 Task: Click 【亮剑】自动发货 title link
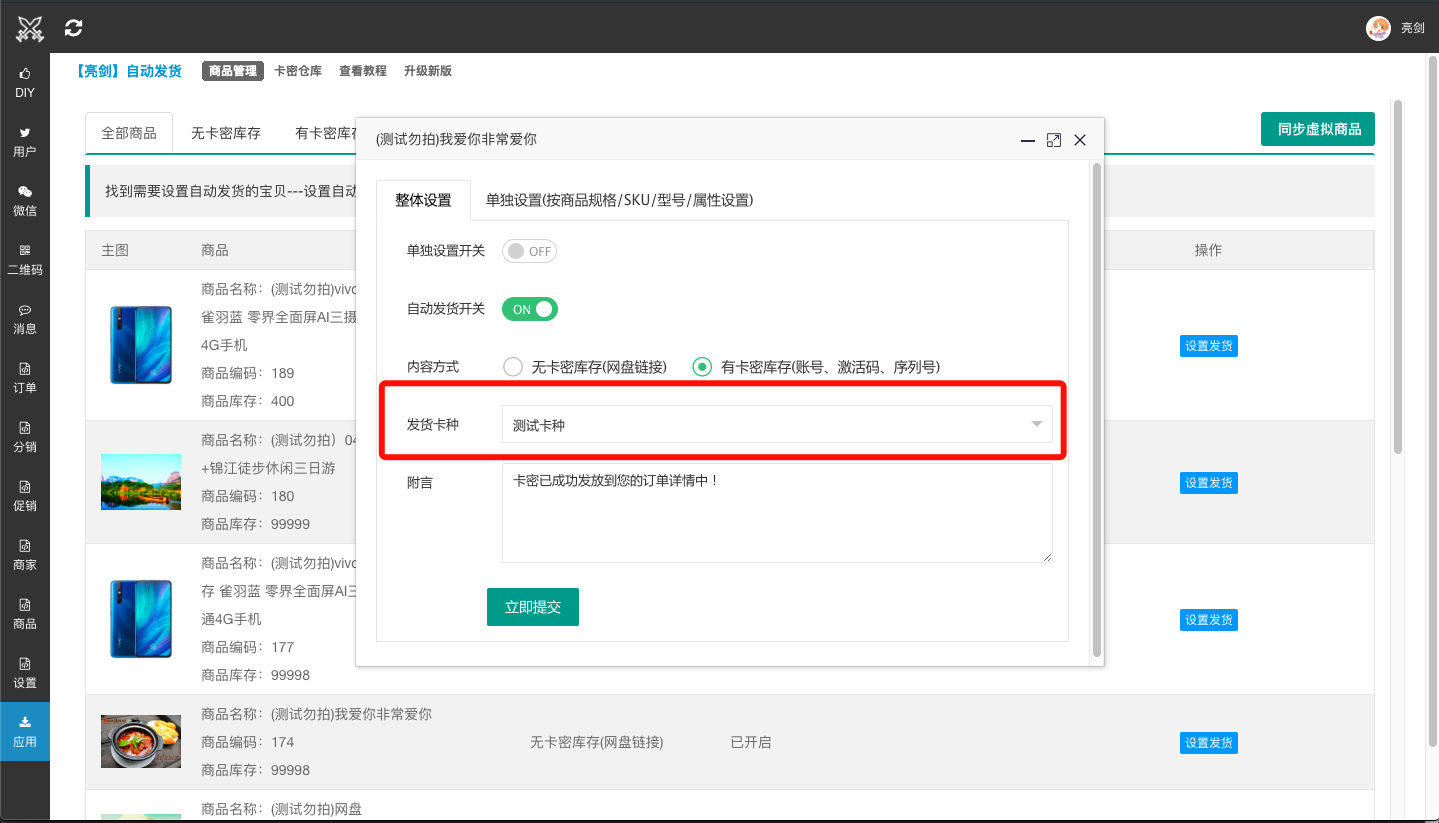point(130,71)
